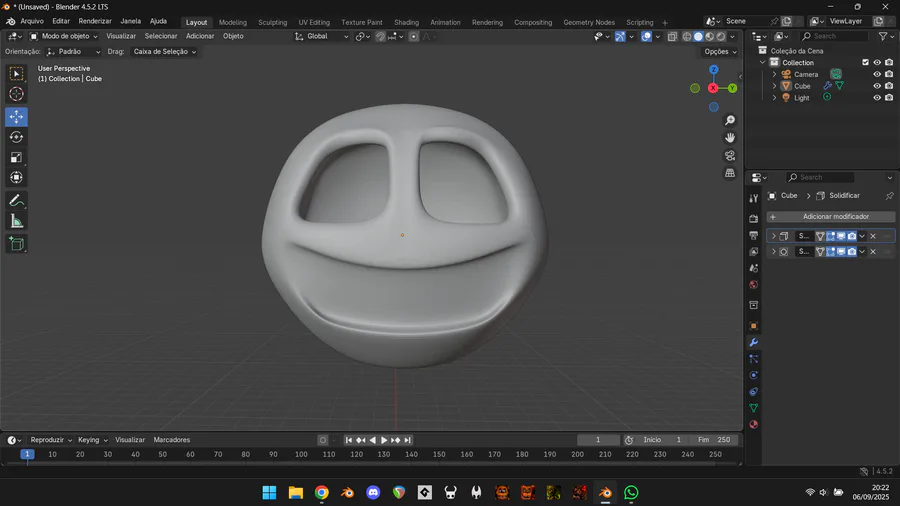
Task: Open the Material properties tab
Action: [x=754, y=425]
